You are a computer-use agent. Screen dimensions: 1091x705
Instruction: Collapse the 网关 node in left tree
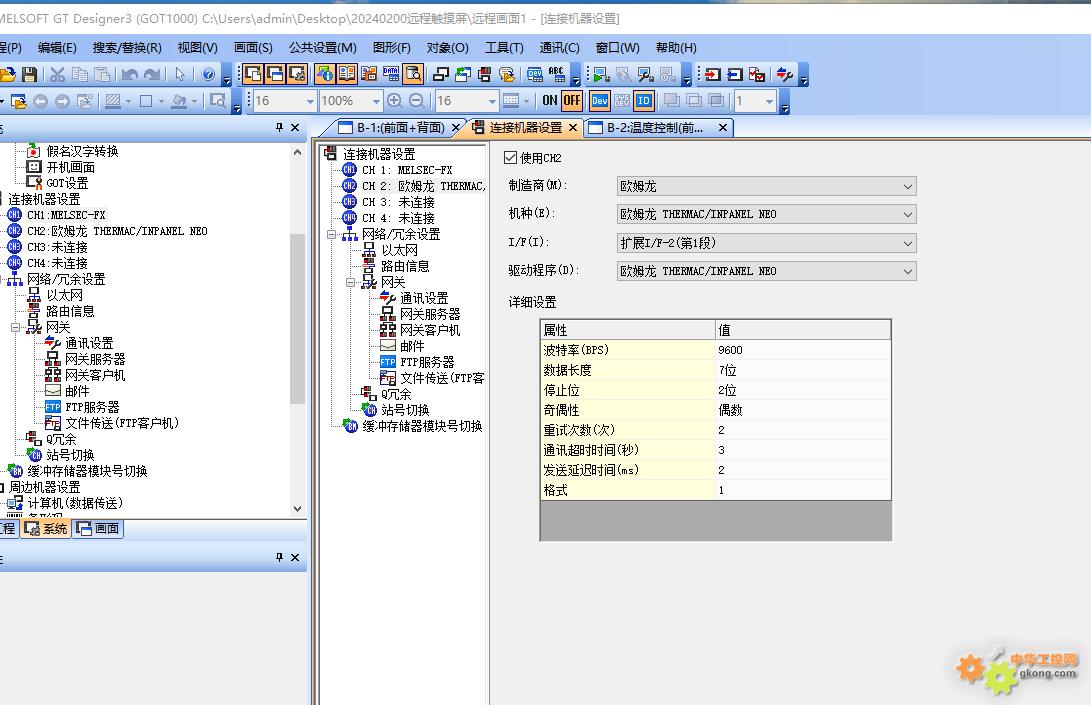pyautogui.click(x=15, y=327)
